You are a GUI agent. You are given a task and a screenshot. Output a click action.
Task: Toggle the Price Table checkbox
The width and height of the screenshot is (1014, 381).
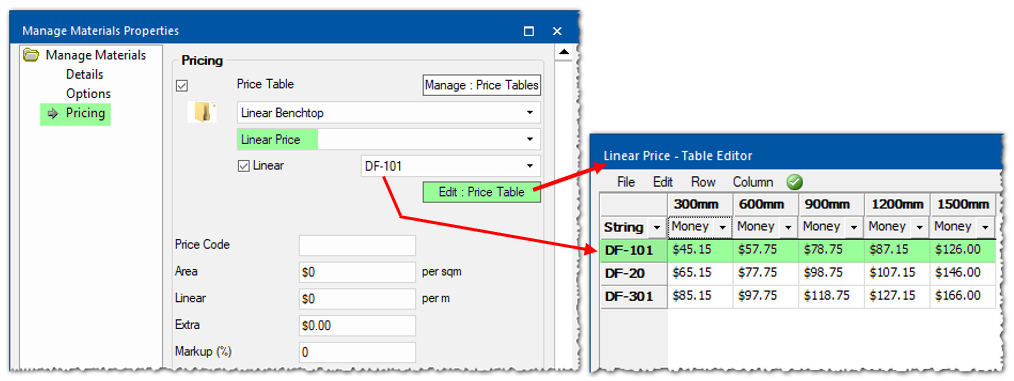coord(182,85)
